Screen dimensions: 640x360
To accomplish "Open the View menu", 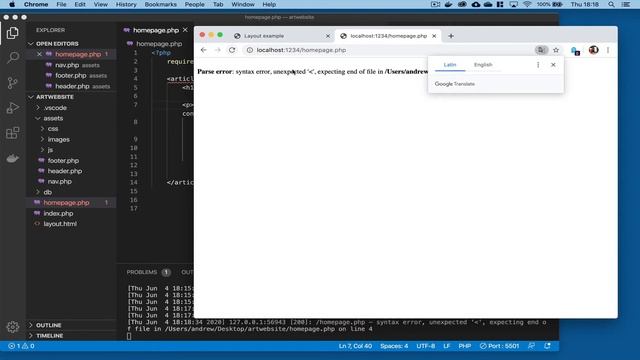I will click(100, 4).
